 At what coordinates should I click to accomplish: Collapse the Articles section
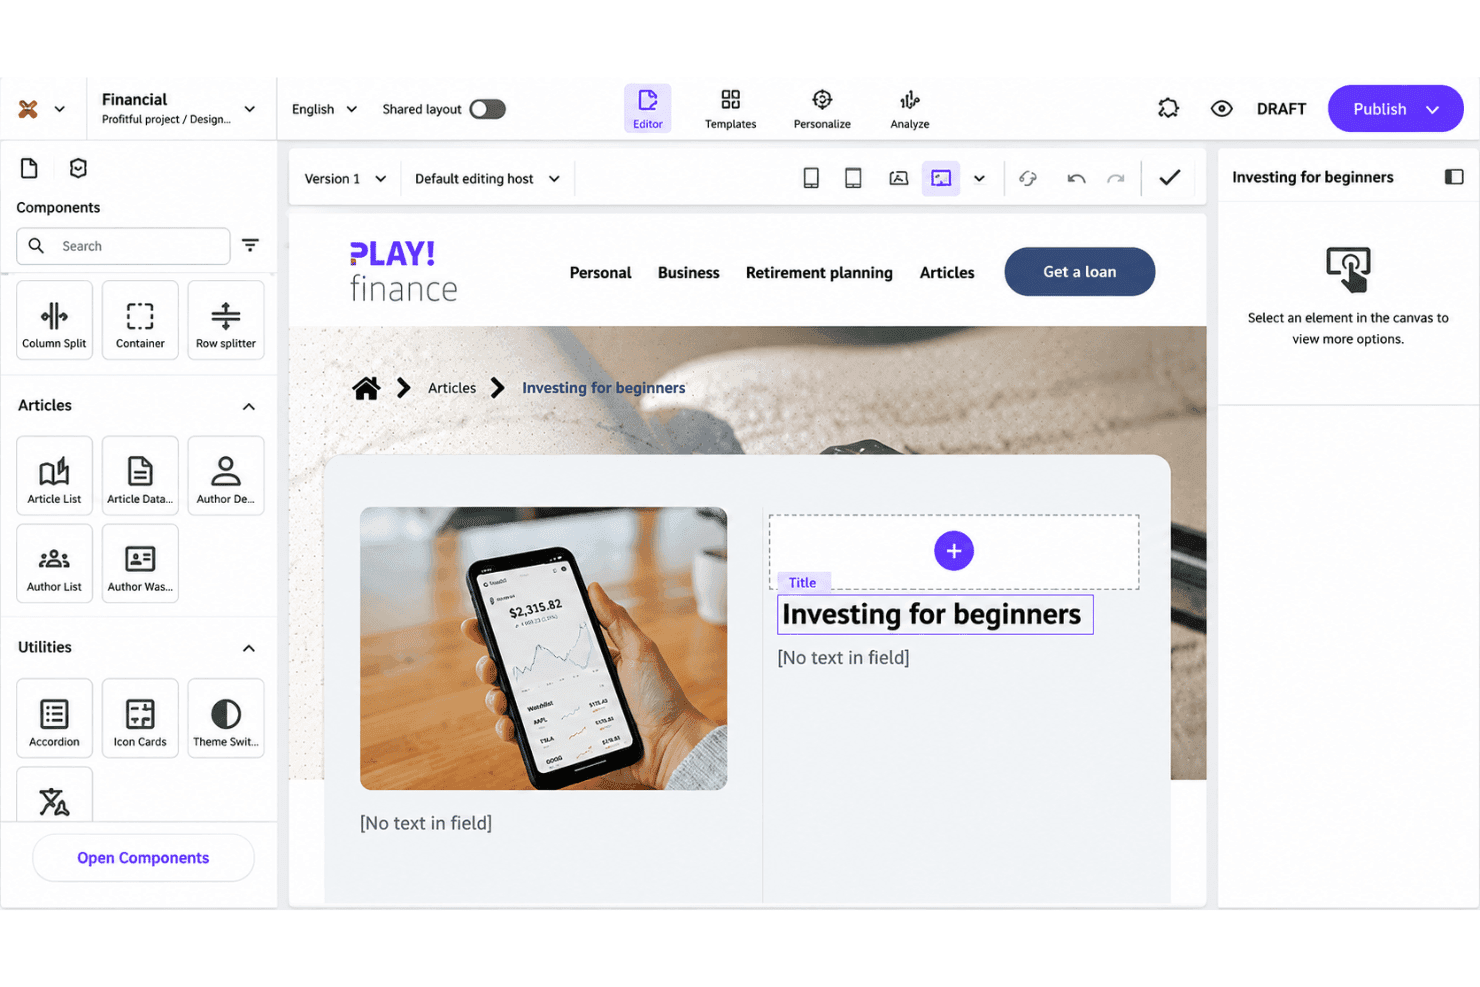pos(249,406)
